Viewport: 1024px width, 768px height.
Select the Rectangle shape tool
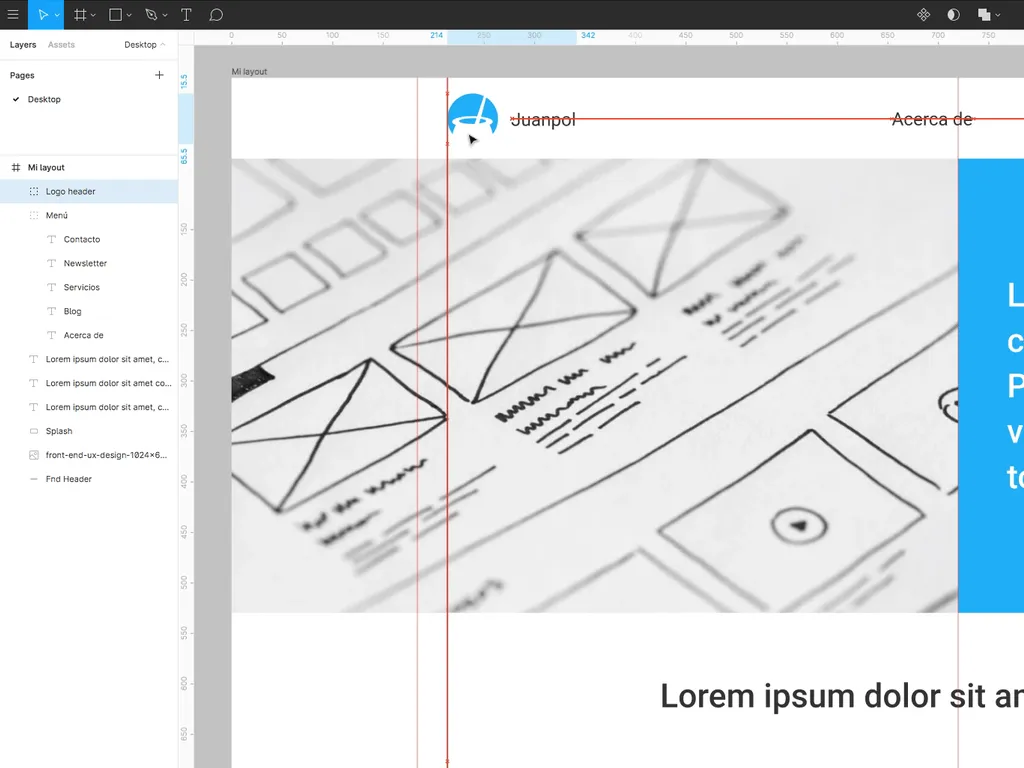[116, 14]
